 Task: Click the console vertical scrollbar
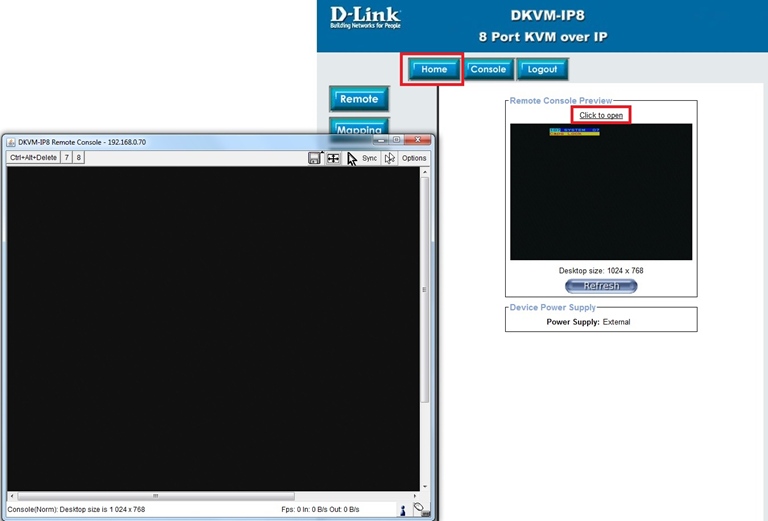click(x=425, y=290)
